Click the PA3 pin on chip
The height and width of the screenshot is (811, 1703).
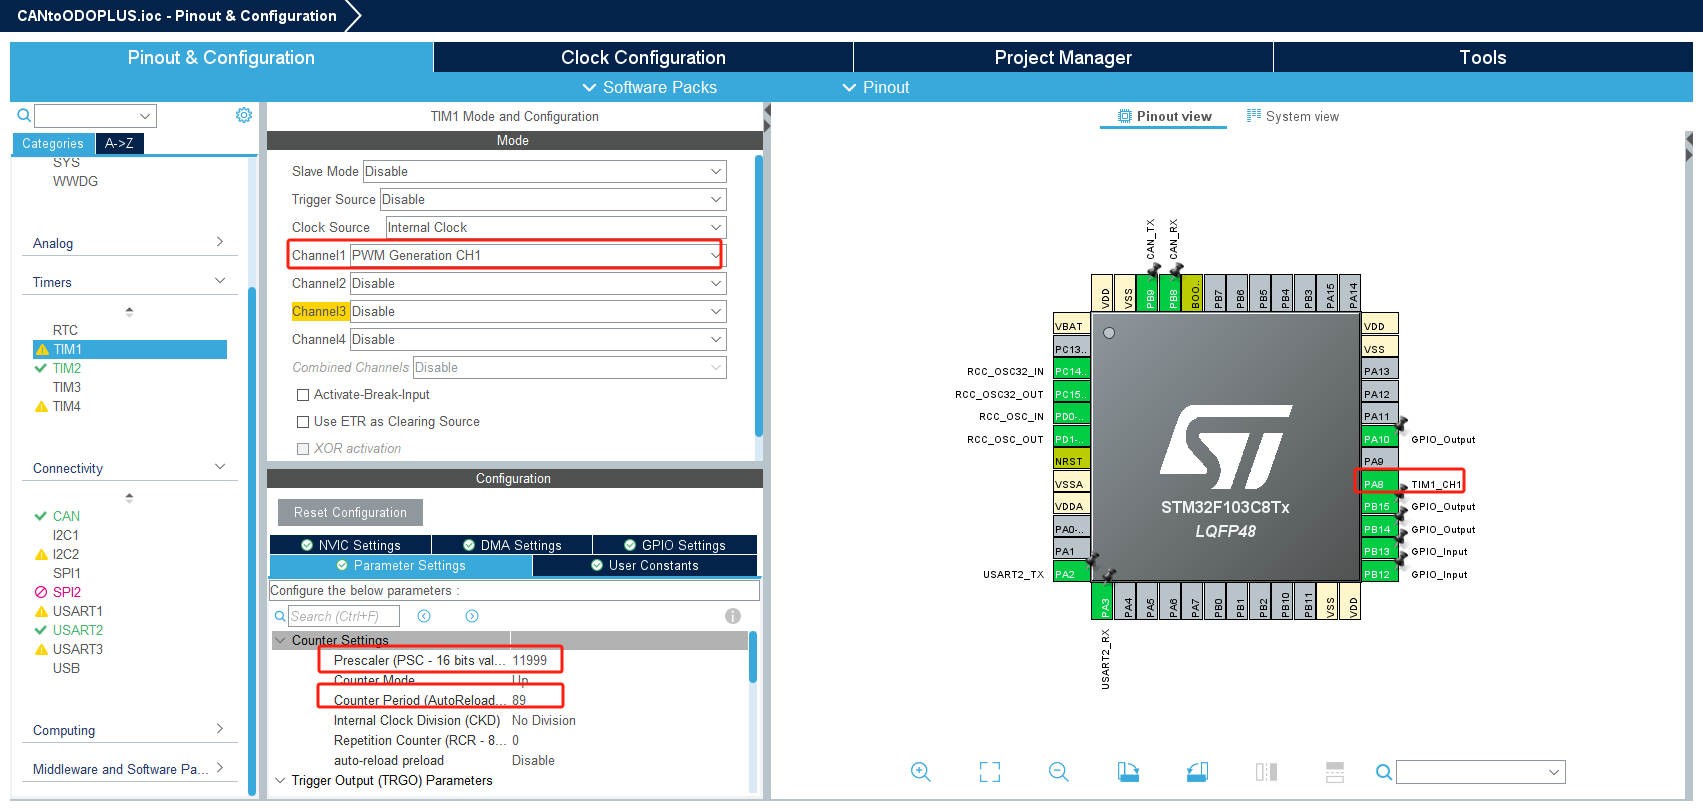1104,602
